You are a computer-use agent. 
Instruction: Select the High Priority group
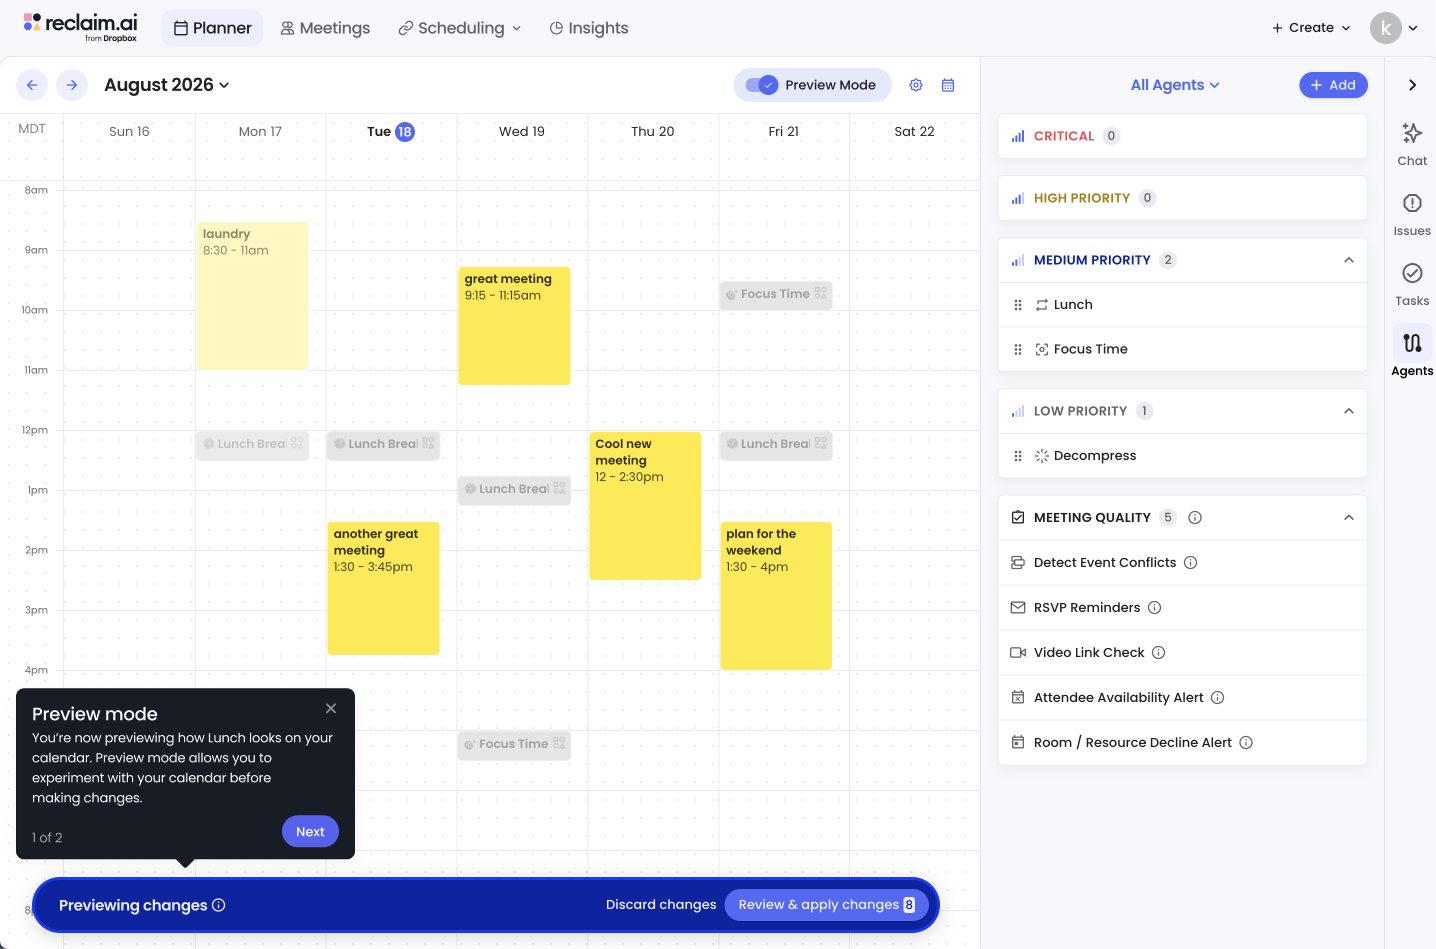pyautogui.click(x=1182, y=198)
